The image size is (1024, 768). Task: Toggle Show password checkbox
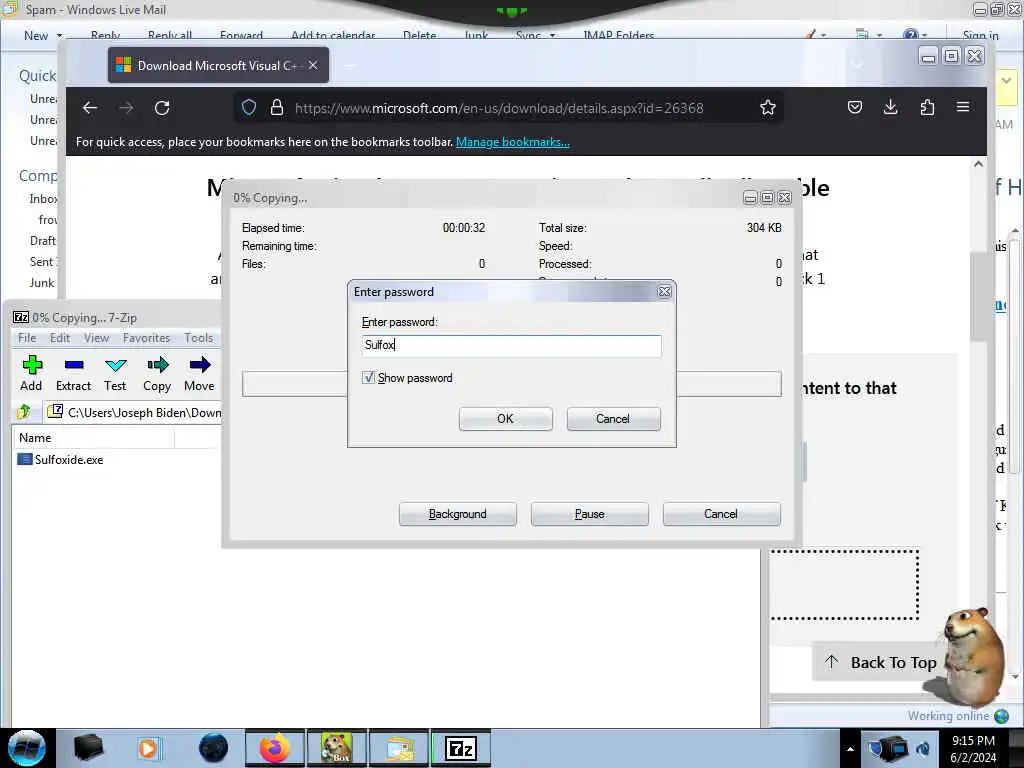tap(368, 377)
